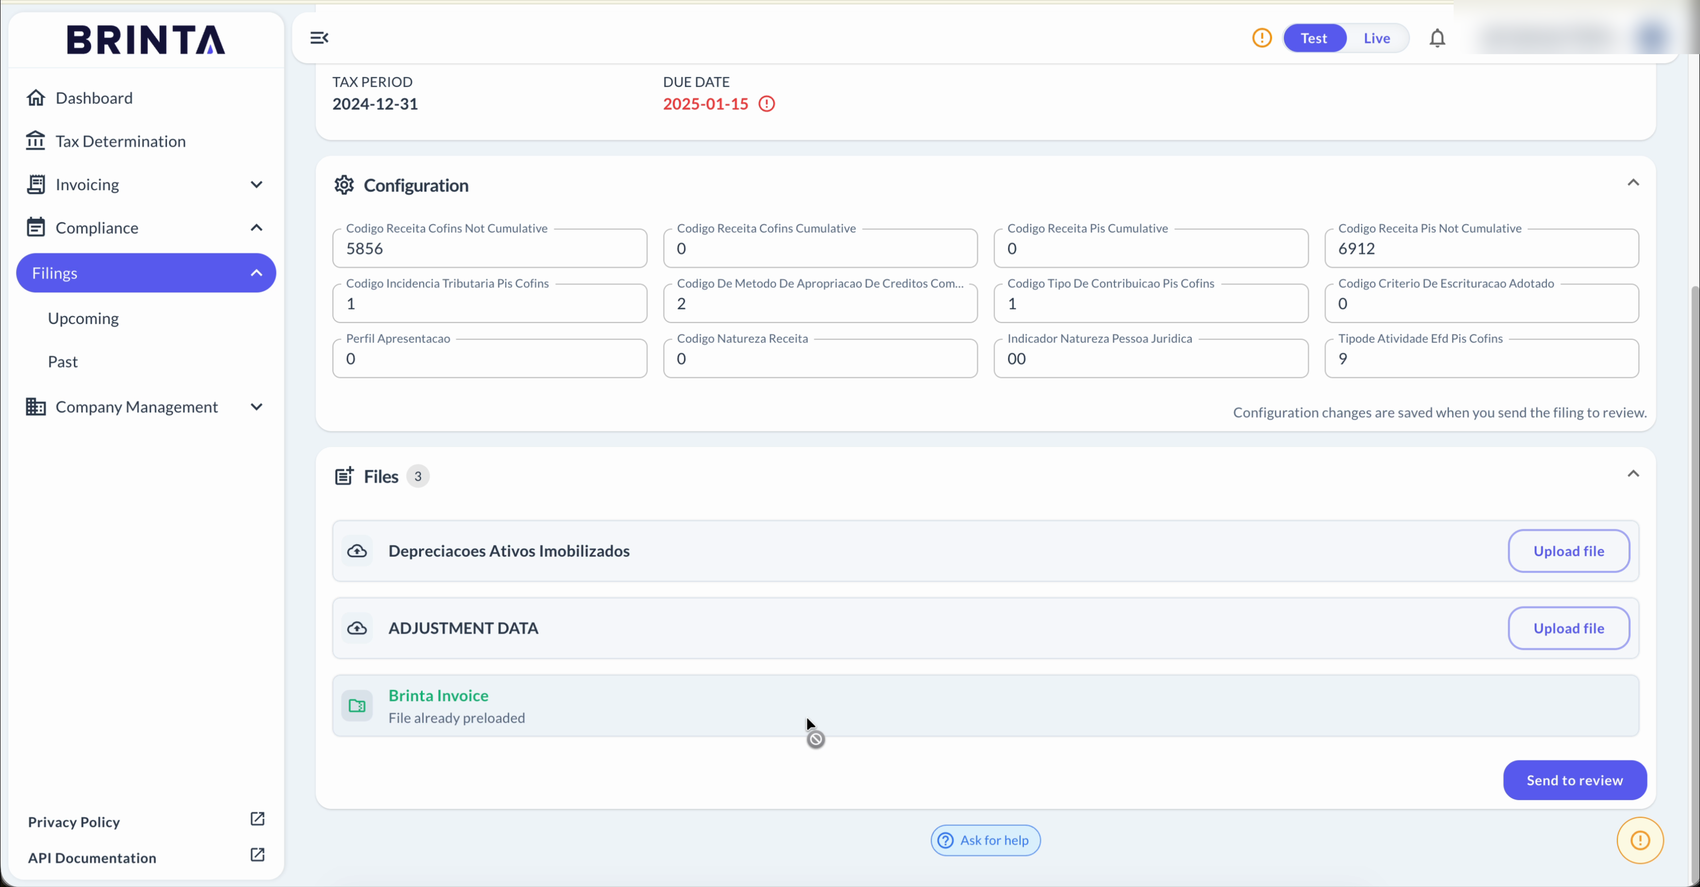The height and width of the screenshot is (887, 1700).
Task: Go to Tax Determination page
Action: (121, 141)
